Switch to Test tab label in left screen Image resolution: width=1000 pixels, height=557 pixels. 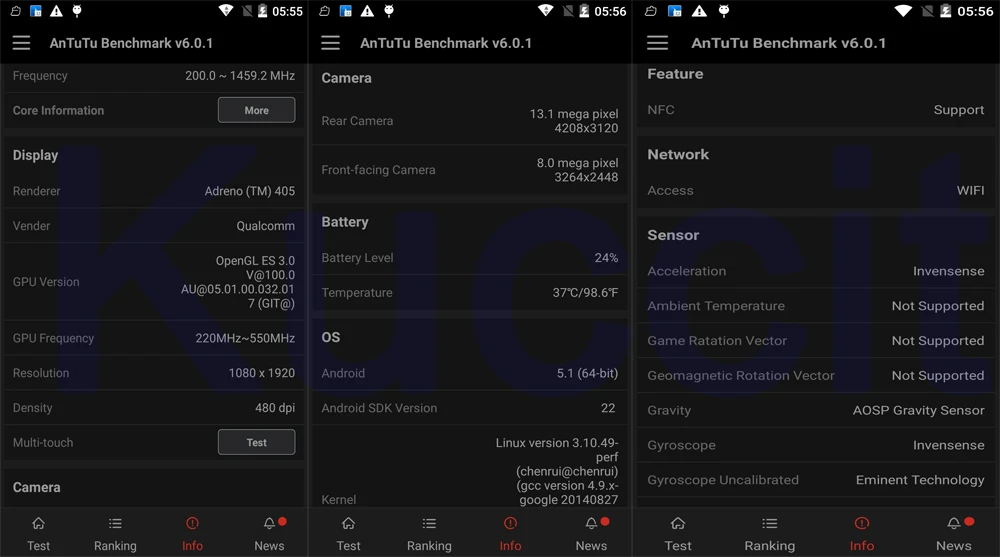tap(38, 546)
